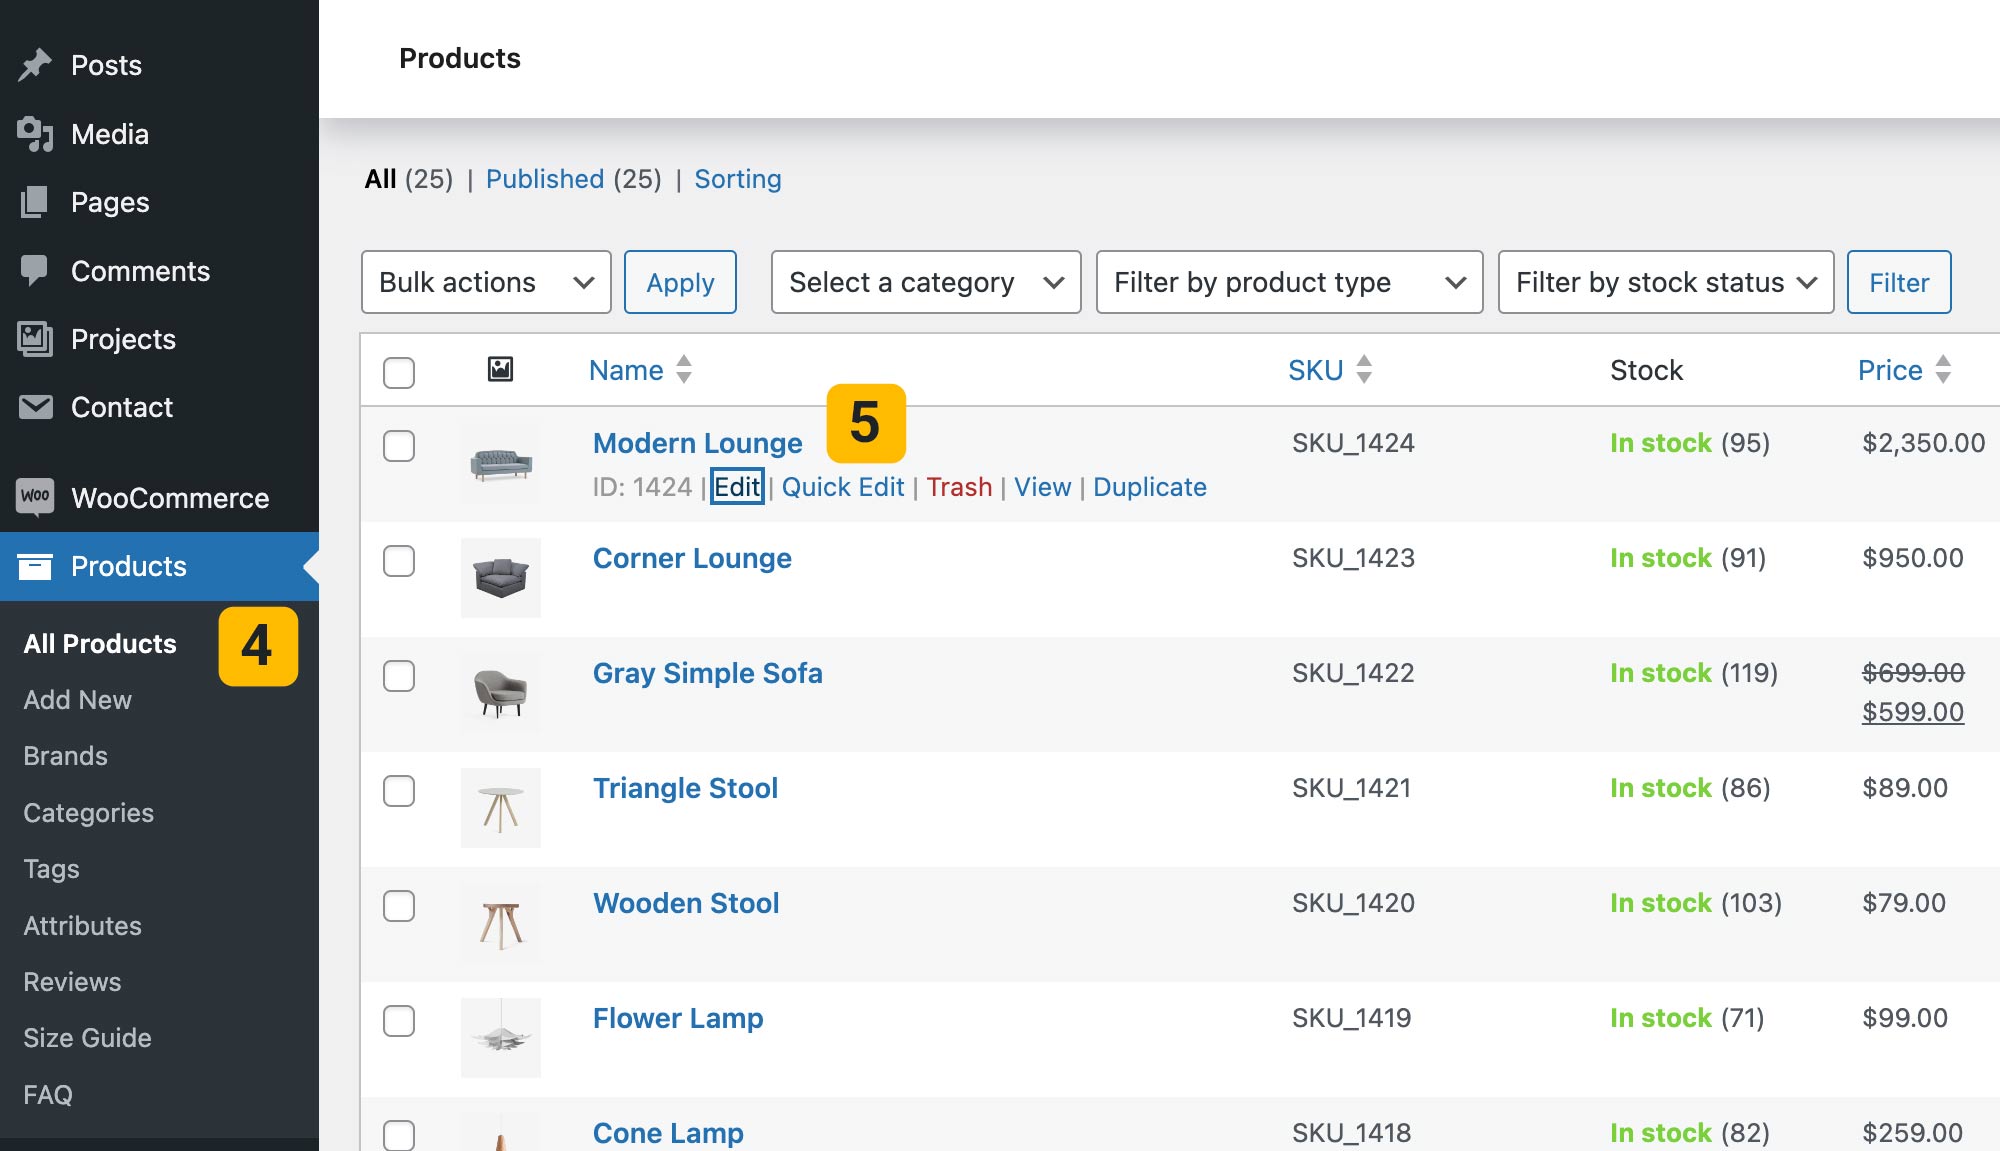Click the Media icon in sidebar

pos(35,134)
